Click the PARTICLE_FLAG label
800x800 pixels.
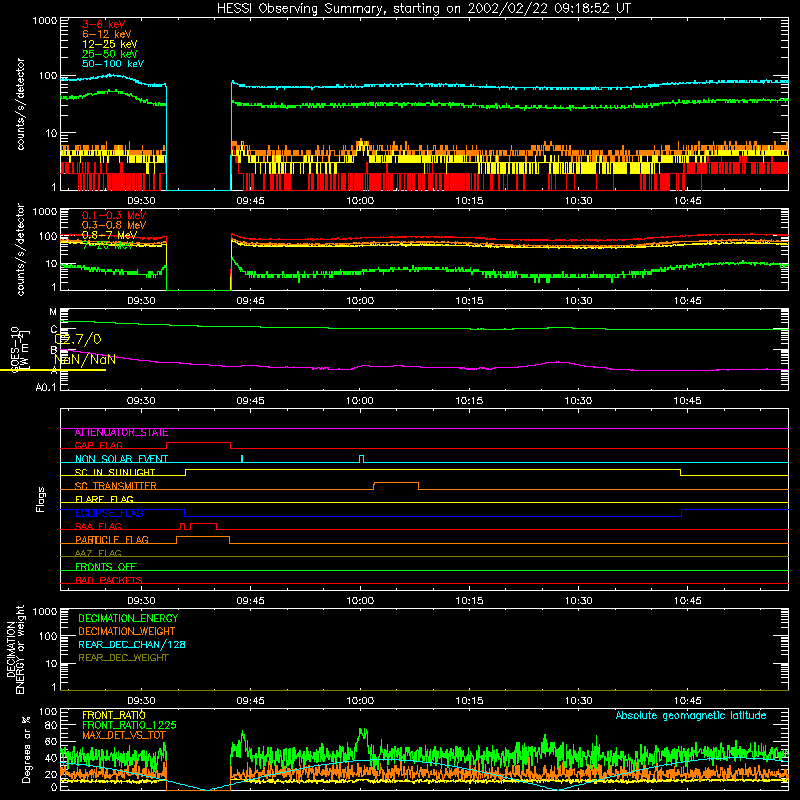112,540
